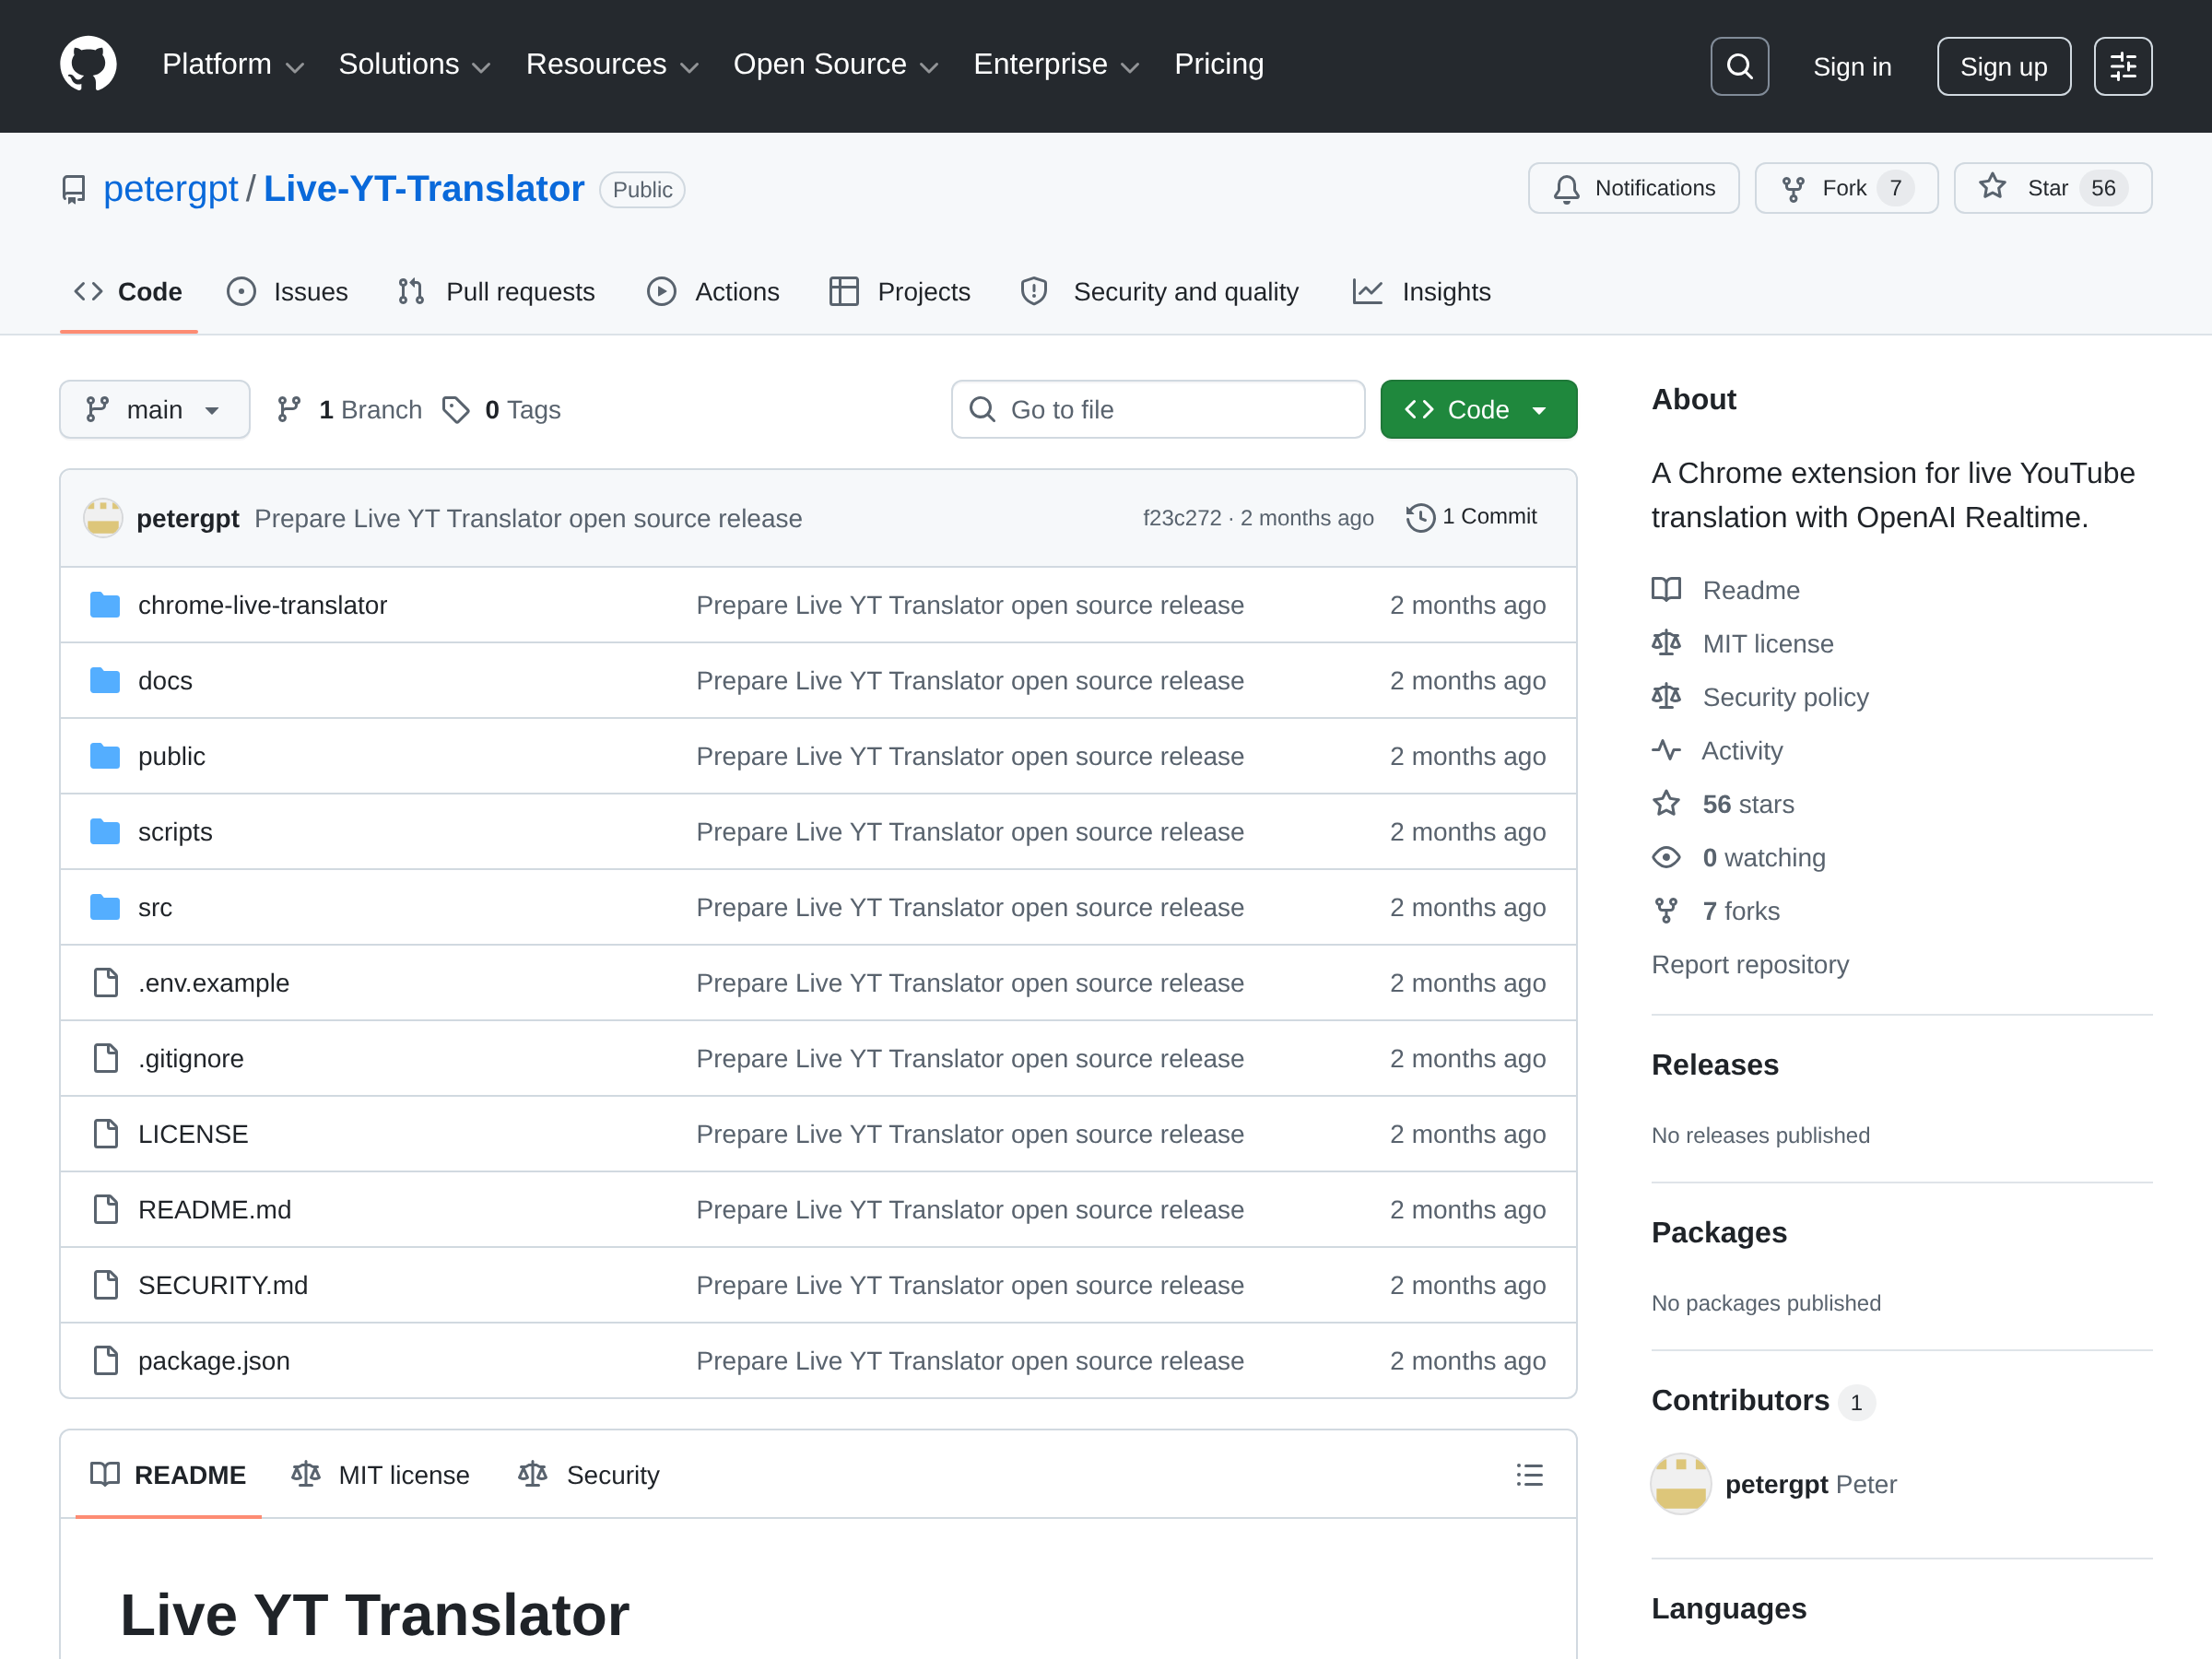The width and height of the screenshot is (2212, 1659).
Task: Click the src folder icon
Action: (105, 907)
